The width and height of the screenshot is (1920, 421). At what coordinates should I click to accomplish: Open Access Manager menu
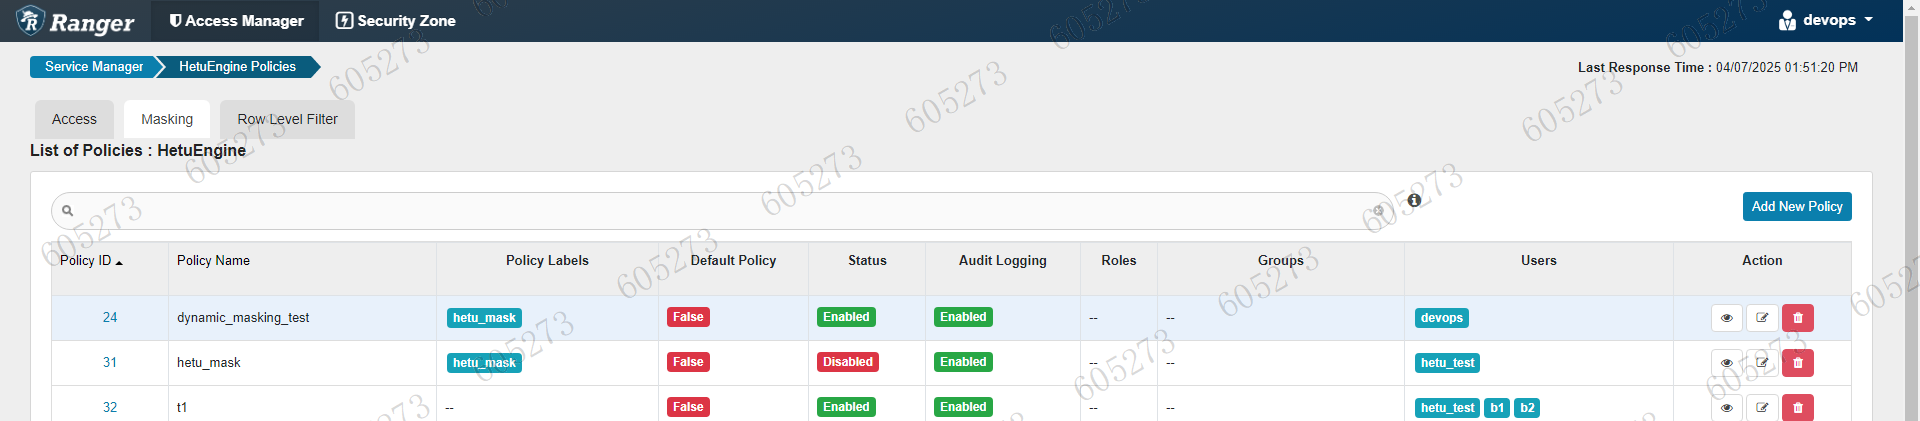point(236,21)
